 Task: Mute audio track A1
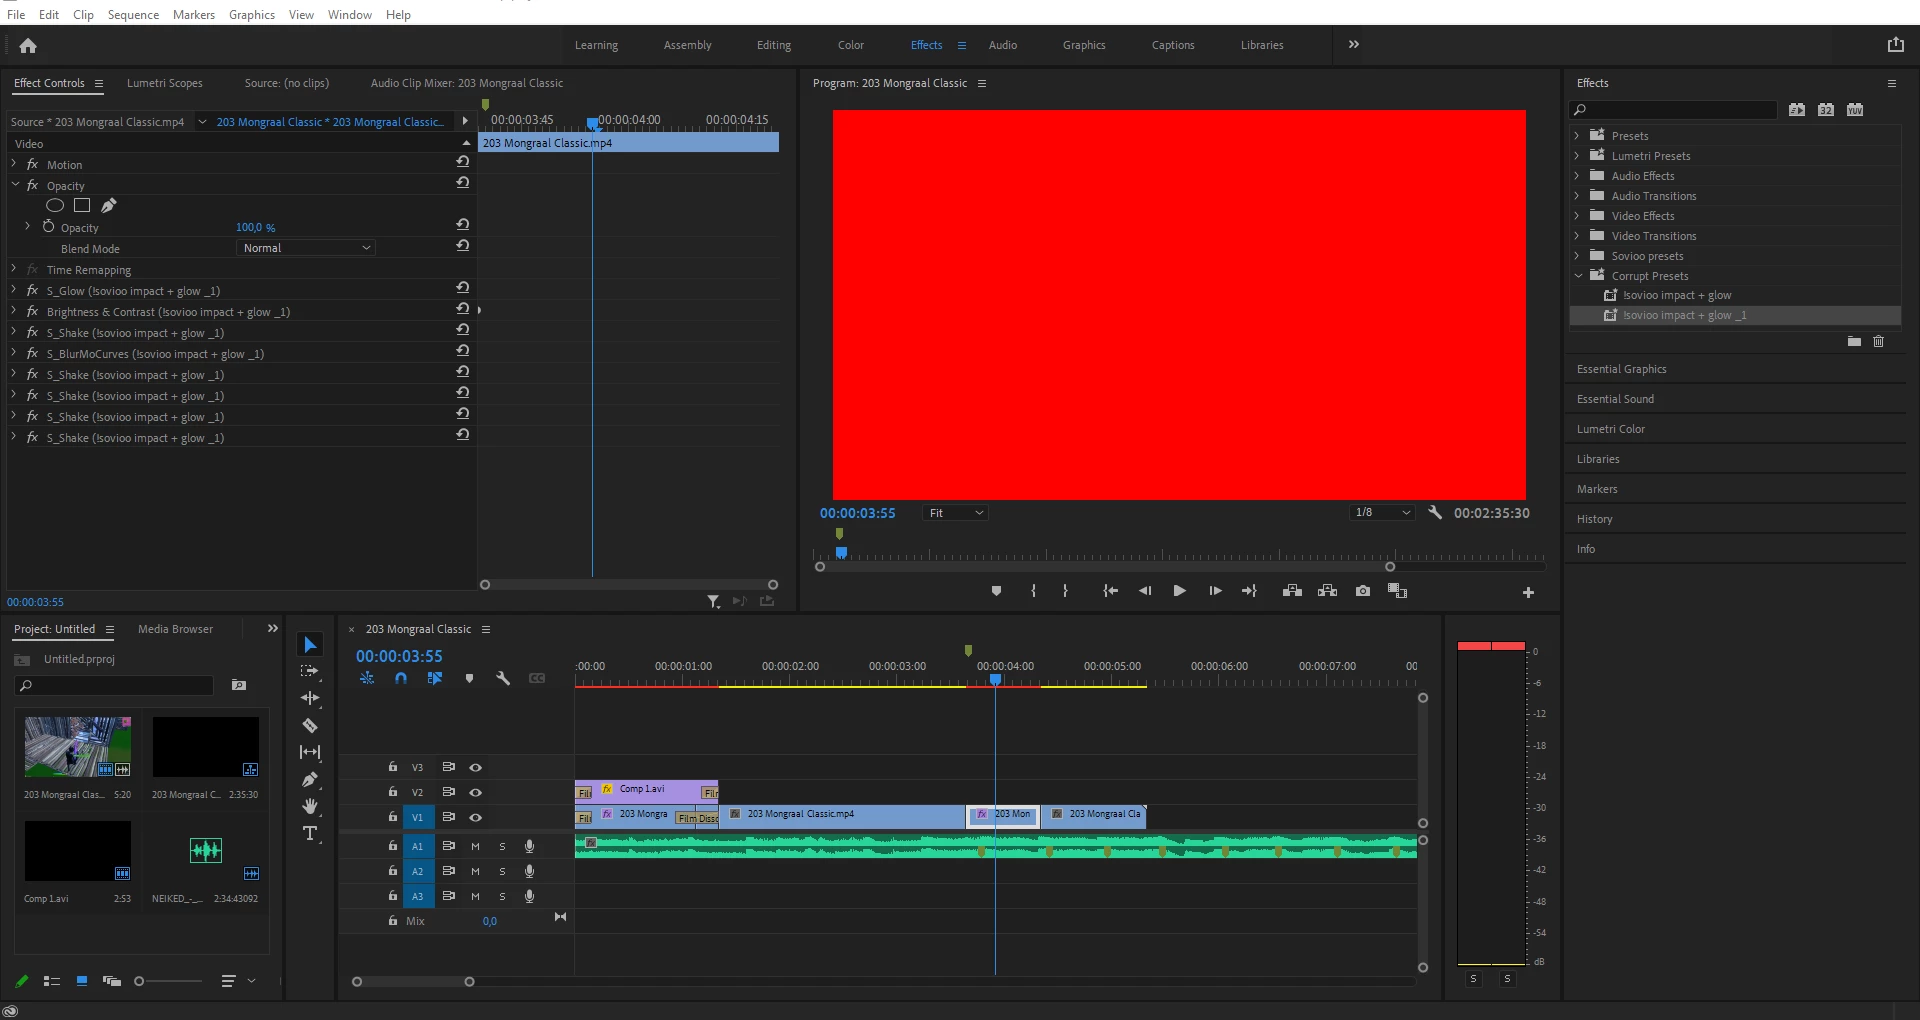coord(476,846)
